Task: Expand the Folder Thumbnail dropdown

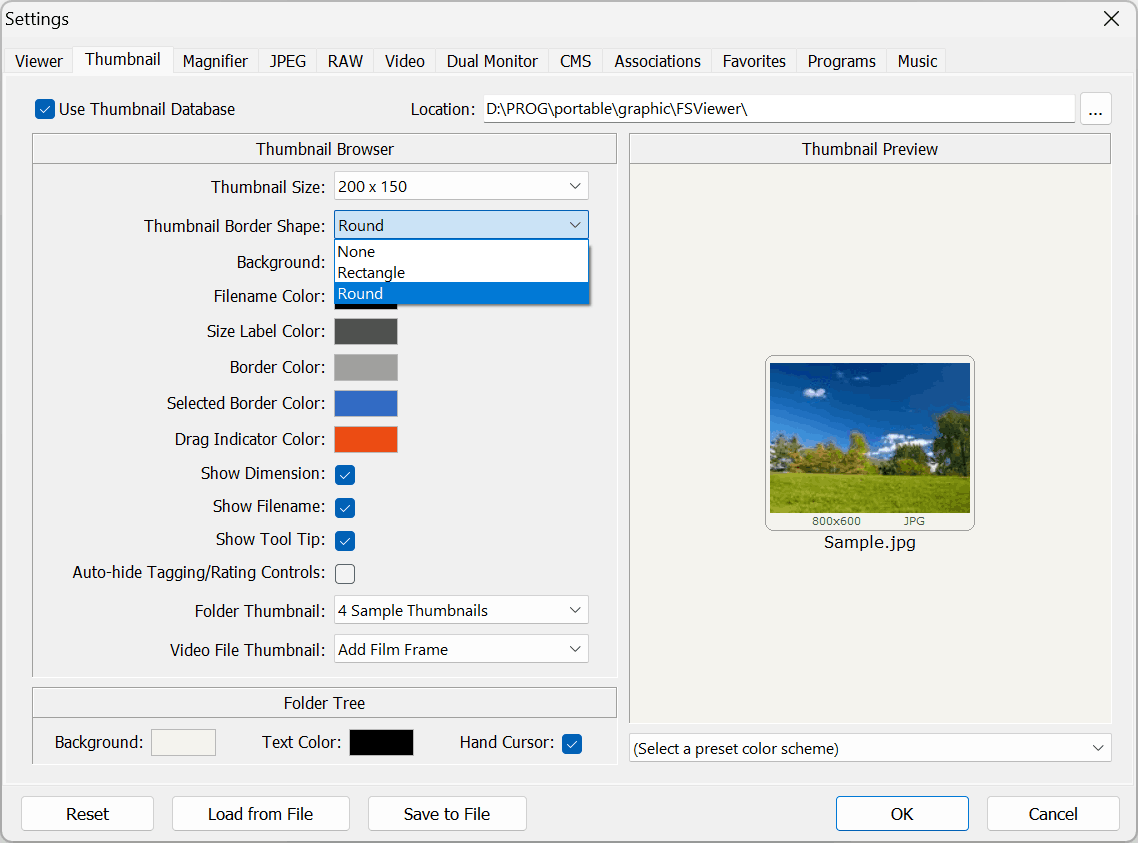Action: (461, 610)
